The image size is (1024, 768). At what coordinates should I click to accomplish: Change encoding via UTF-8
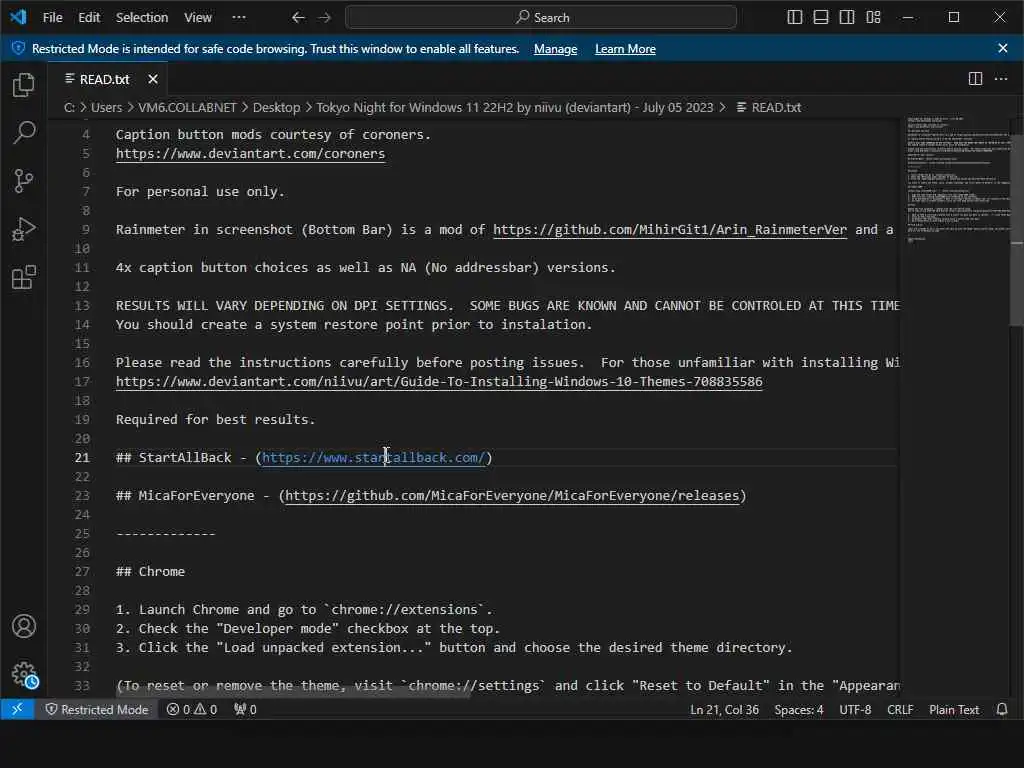click(855, 709)
